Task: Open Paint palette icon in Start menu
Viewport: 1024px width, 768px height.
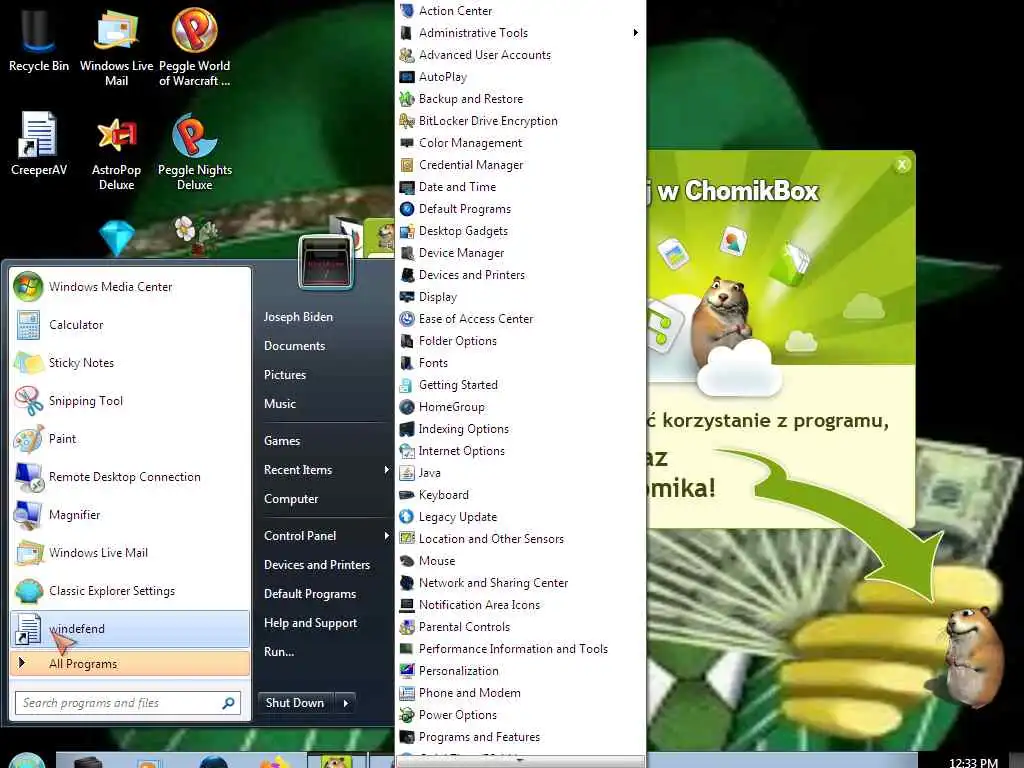Action: pyautogui.click(x=28, y=439)
